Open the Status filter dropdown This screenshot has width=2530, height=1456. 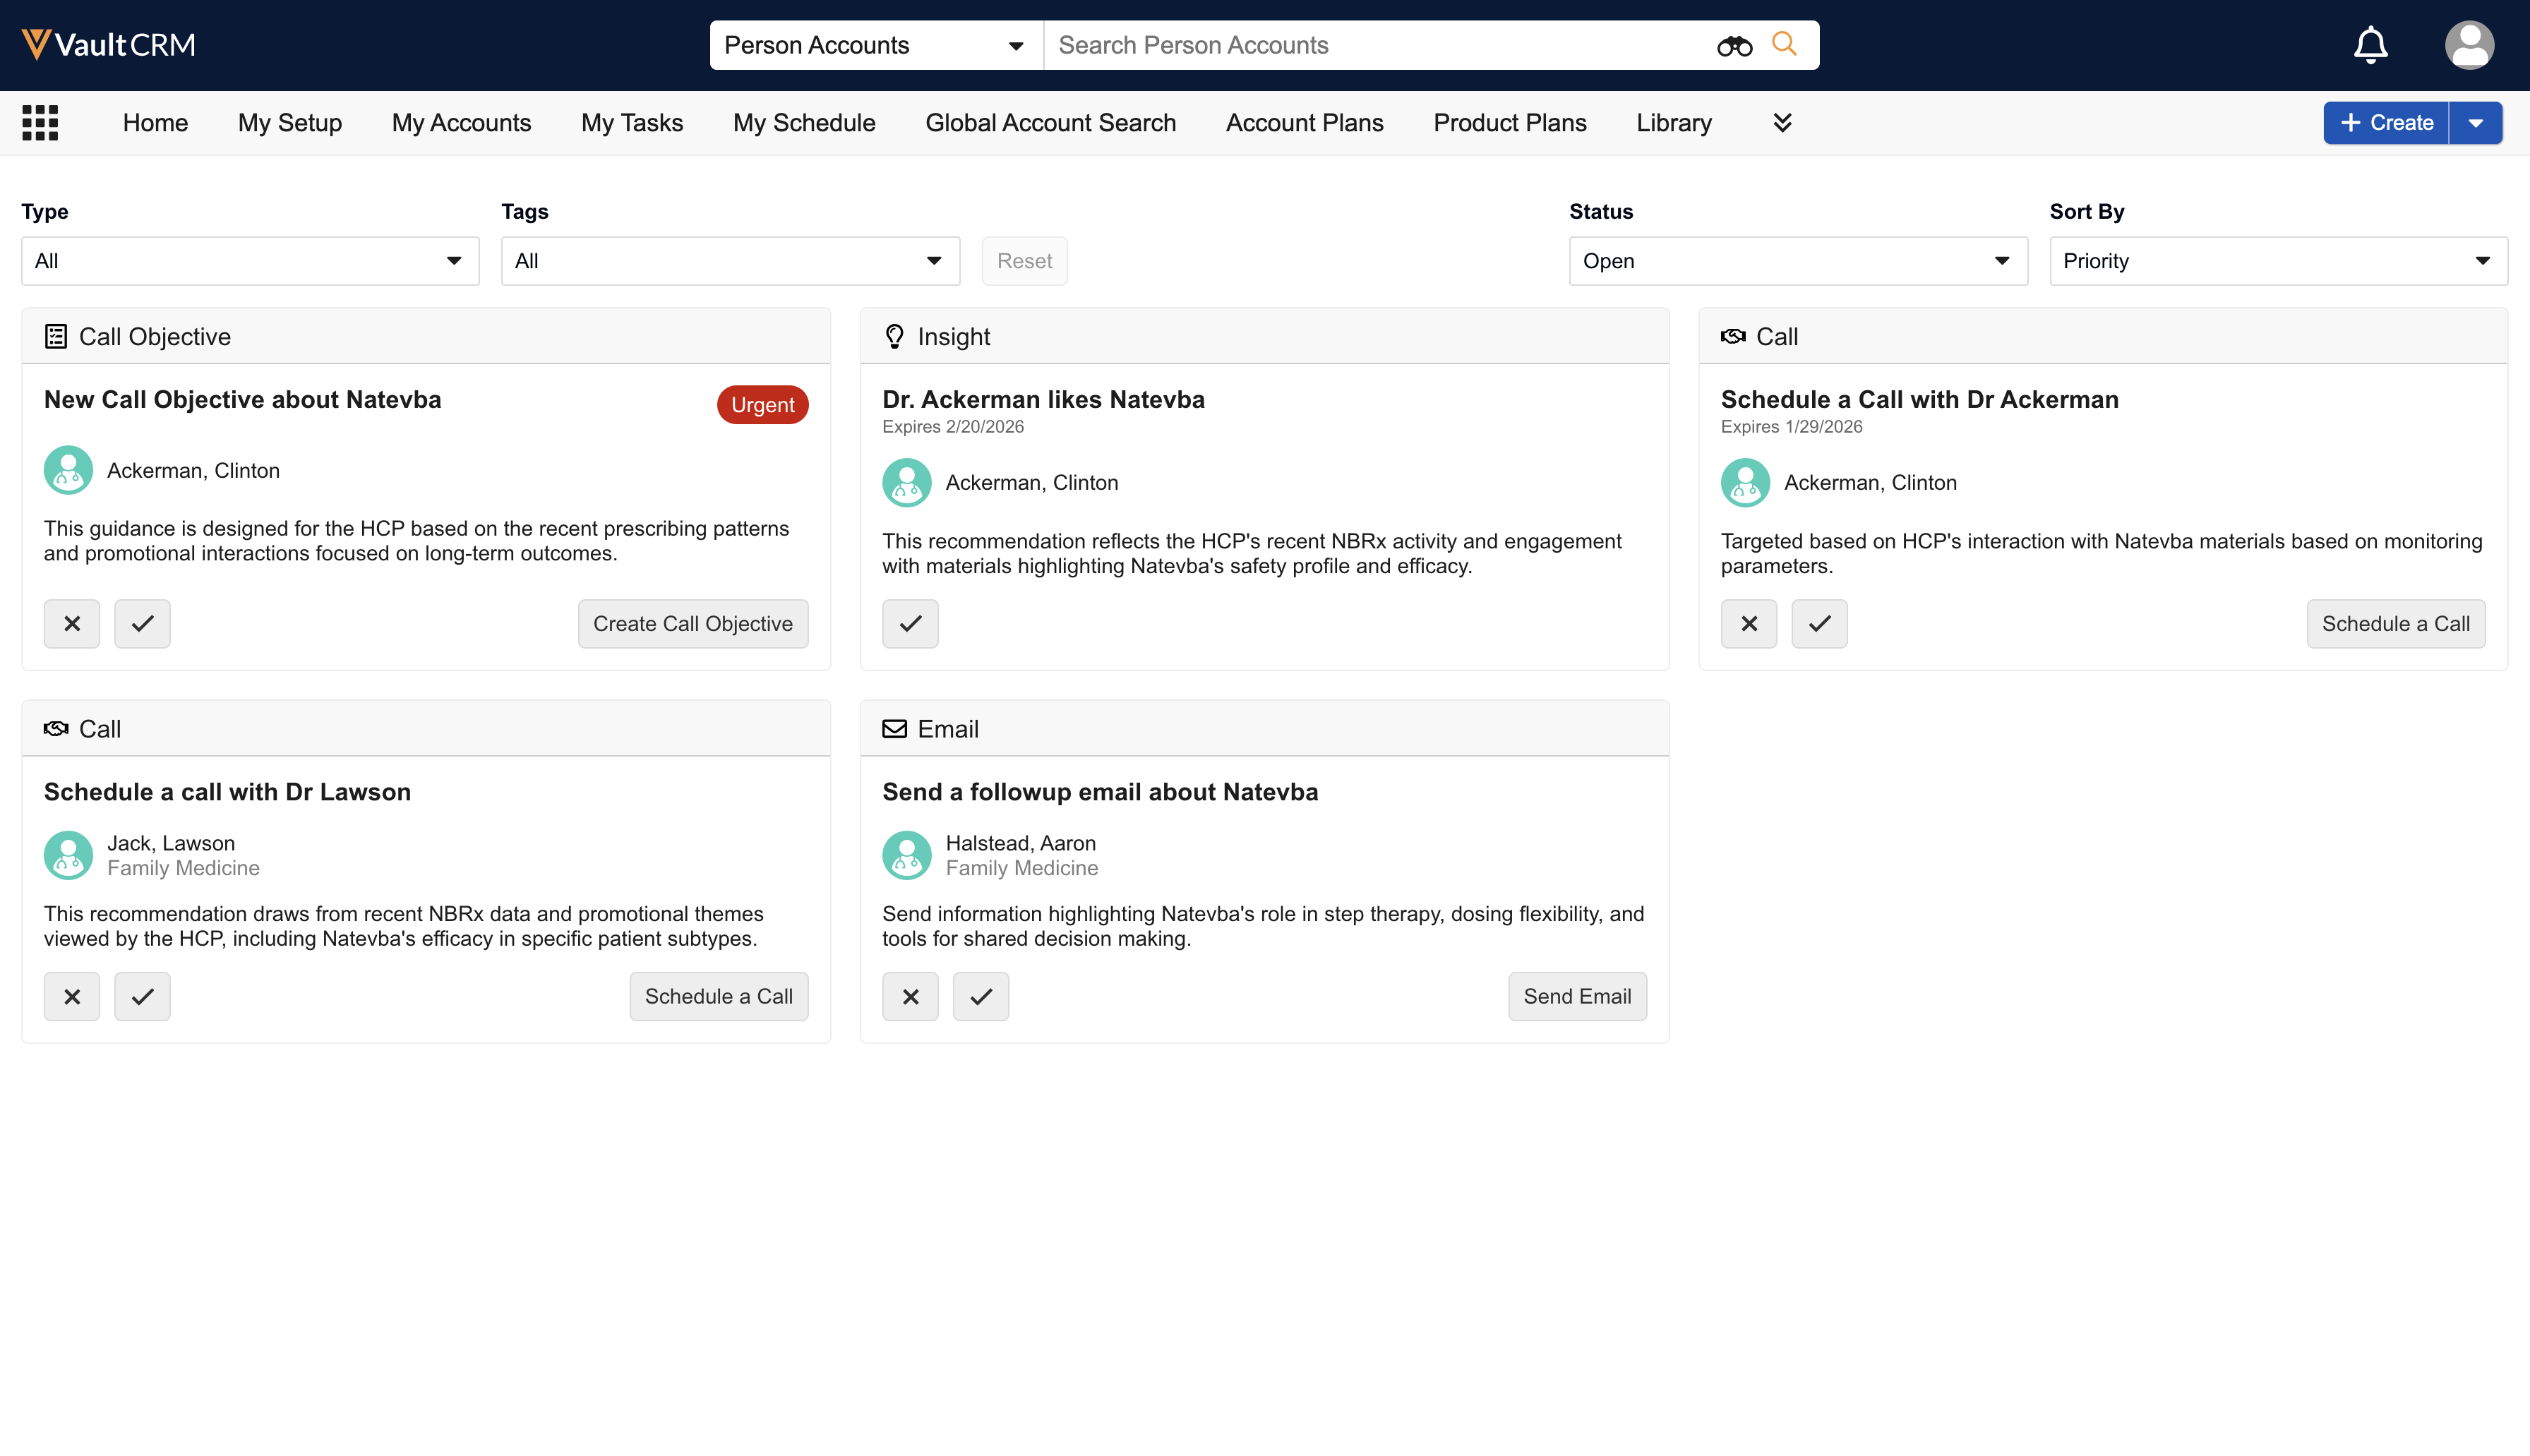click(1797, 261)
